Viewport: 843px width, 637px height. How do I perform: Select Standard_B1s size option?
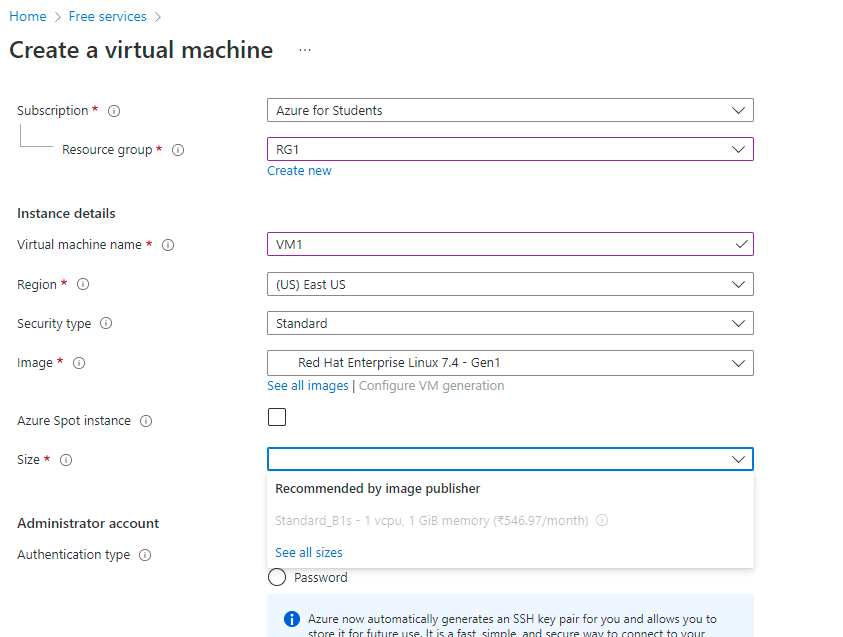pos(510,520)
